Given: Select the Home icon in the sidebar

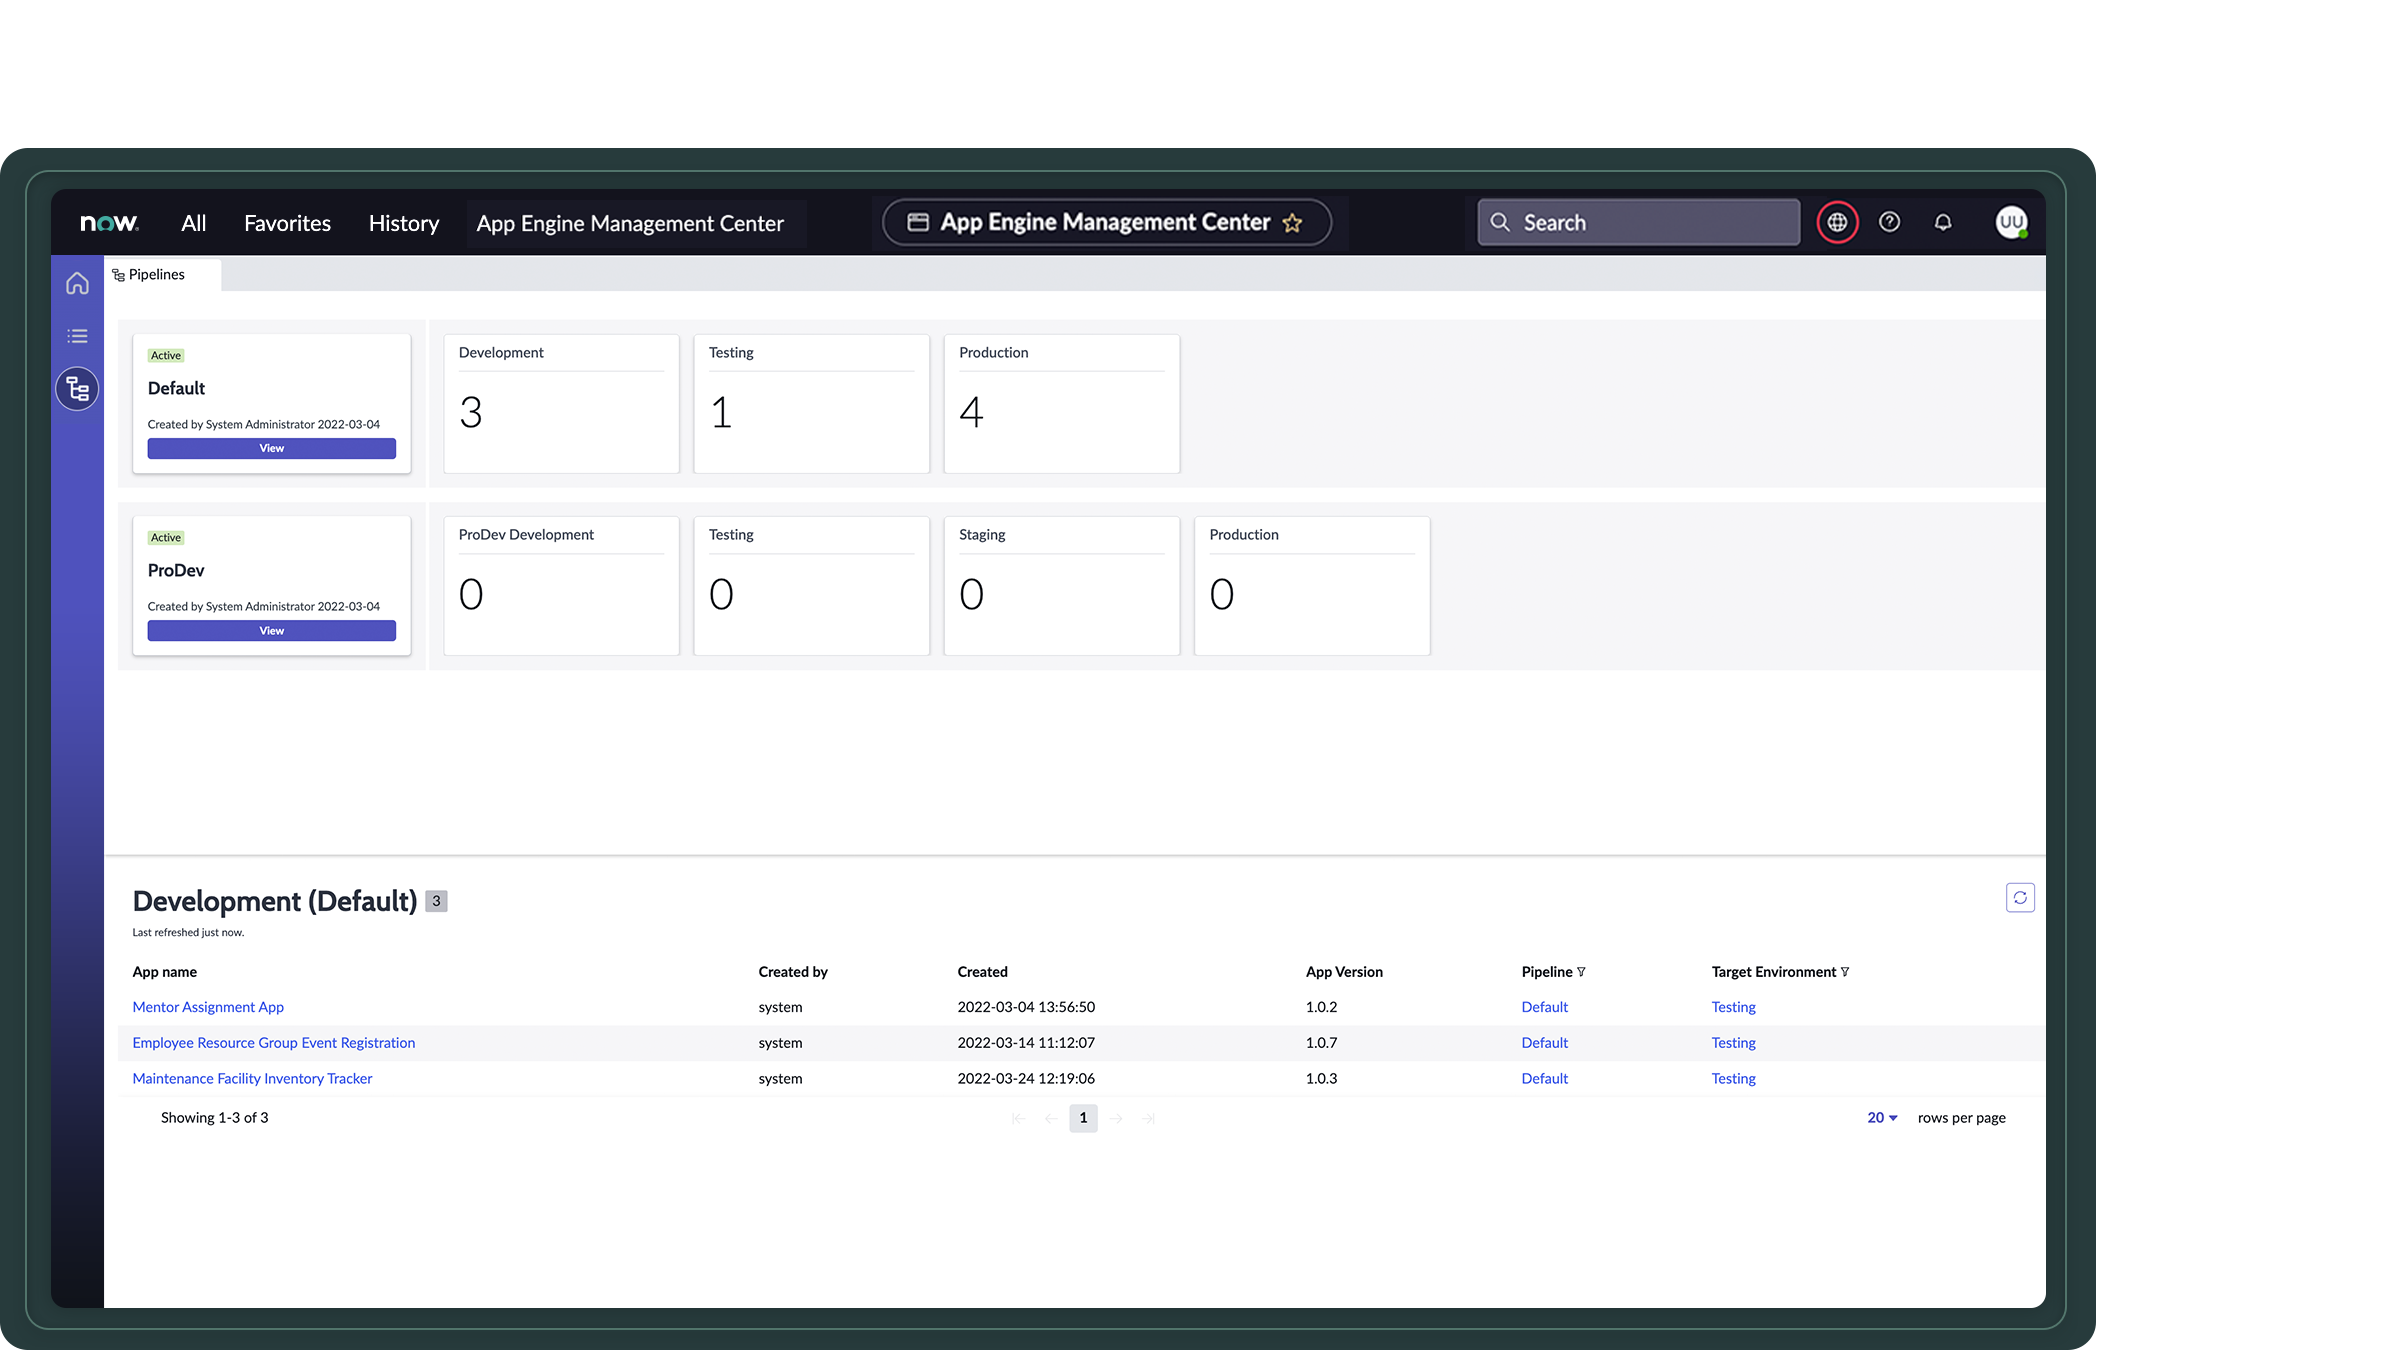Looking at the screenshot, I should tap(77, 283).
